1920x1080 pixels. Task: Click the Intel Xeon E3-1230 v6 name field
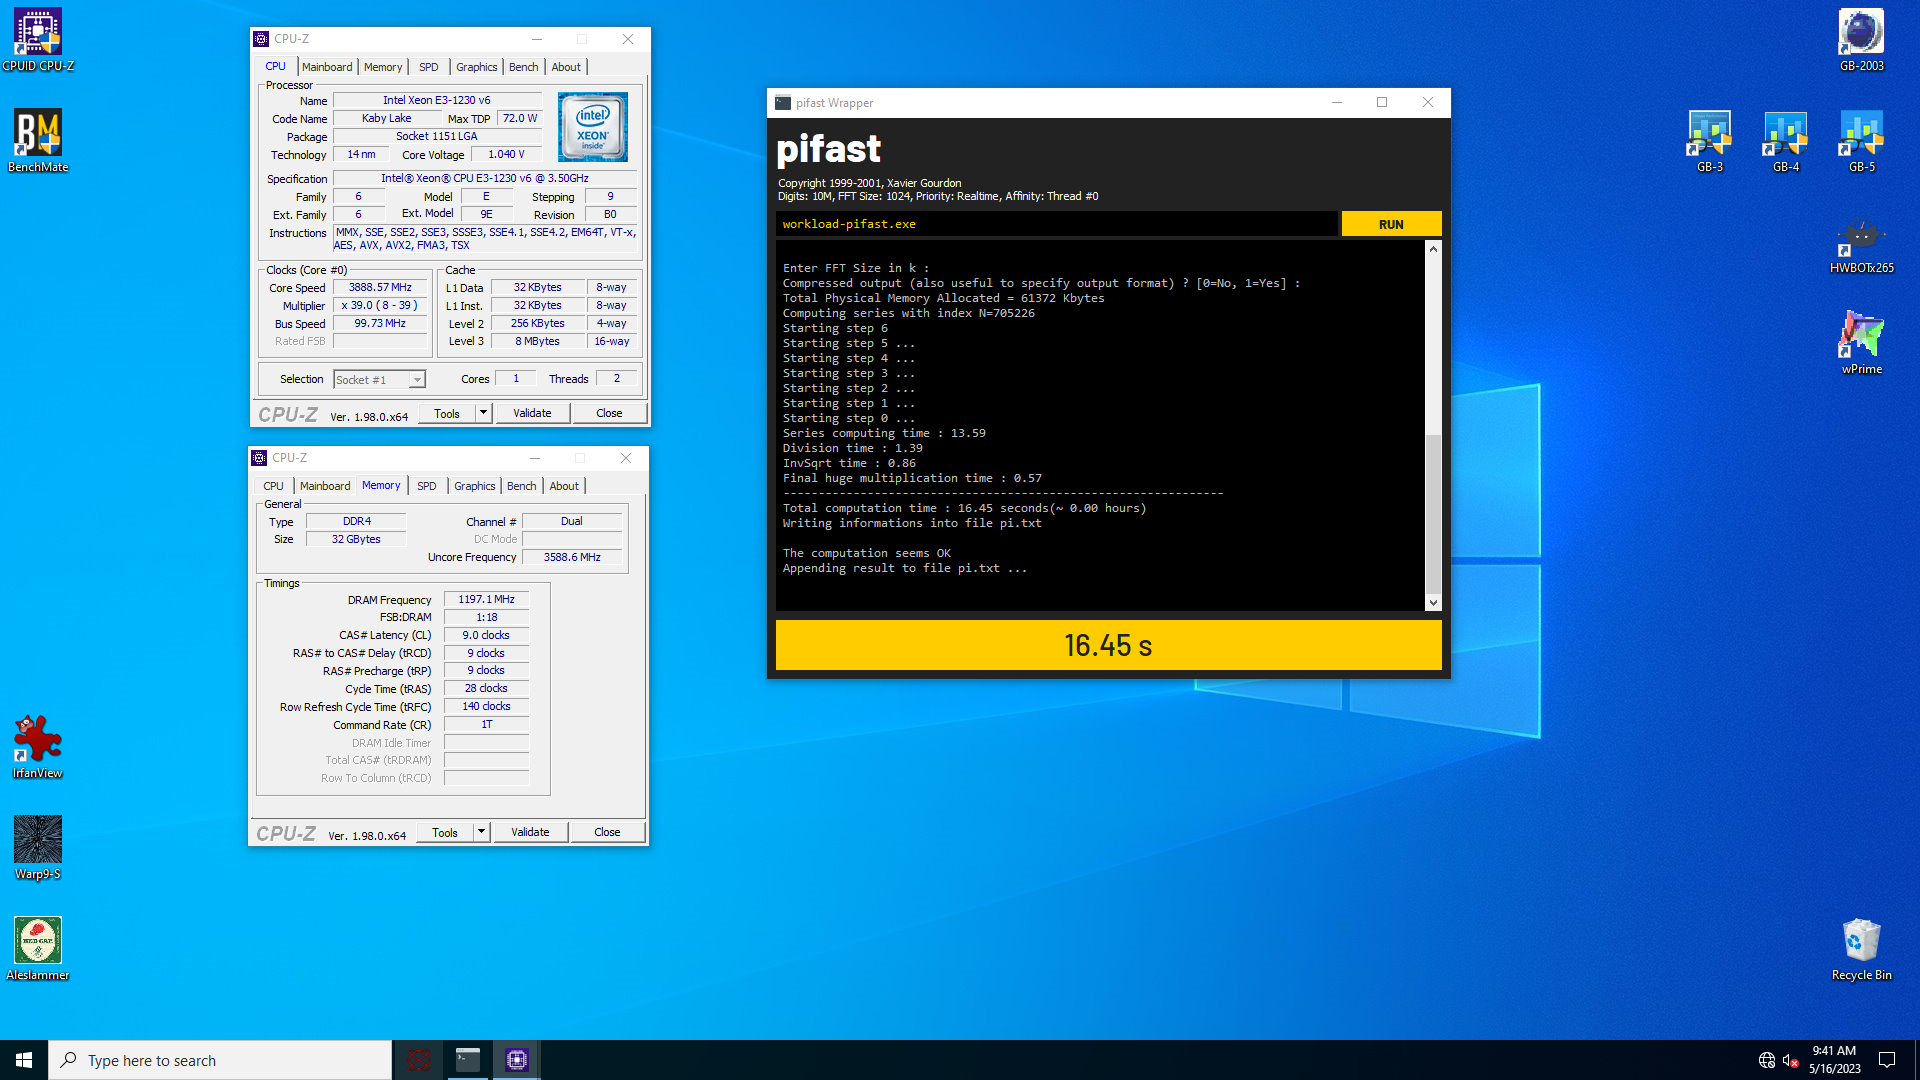(x=436, y=100)
